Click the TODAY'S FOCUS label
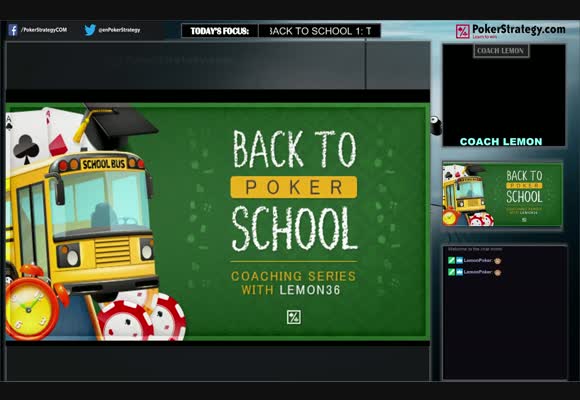The image size is (580, 400). pos(219,31)
